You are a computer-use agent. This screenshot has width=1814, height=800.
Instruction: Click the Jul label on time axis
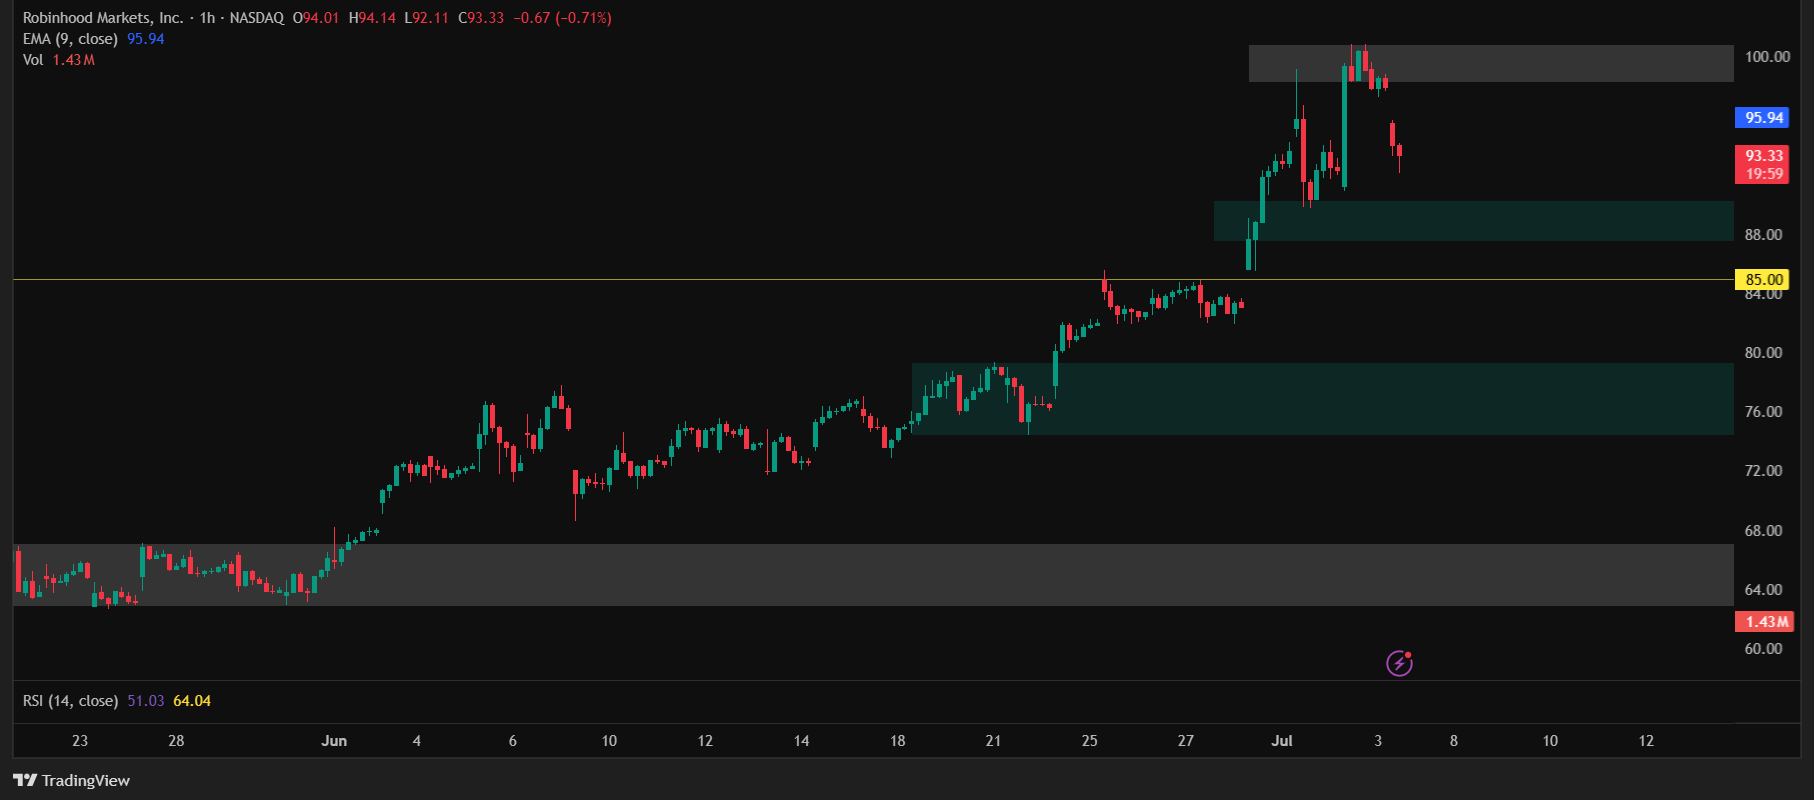pyautogui.click(x=1282, y=741)
